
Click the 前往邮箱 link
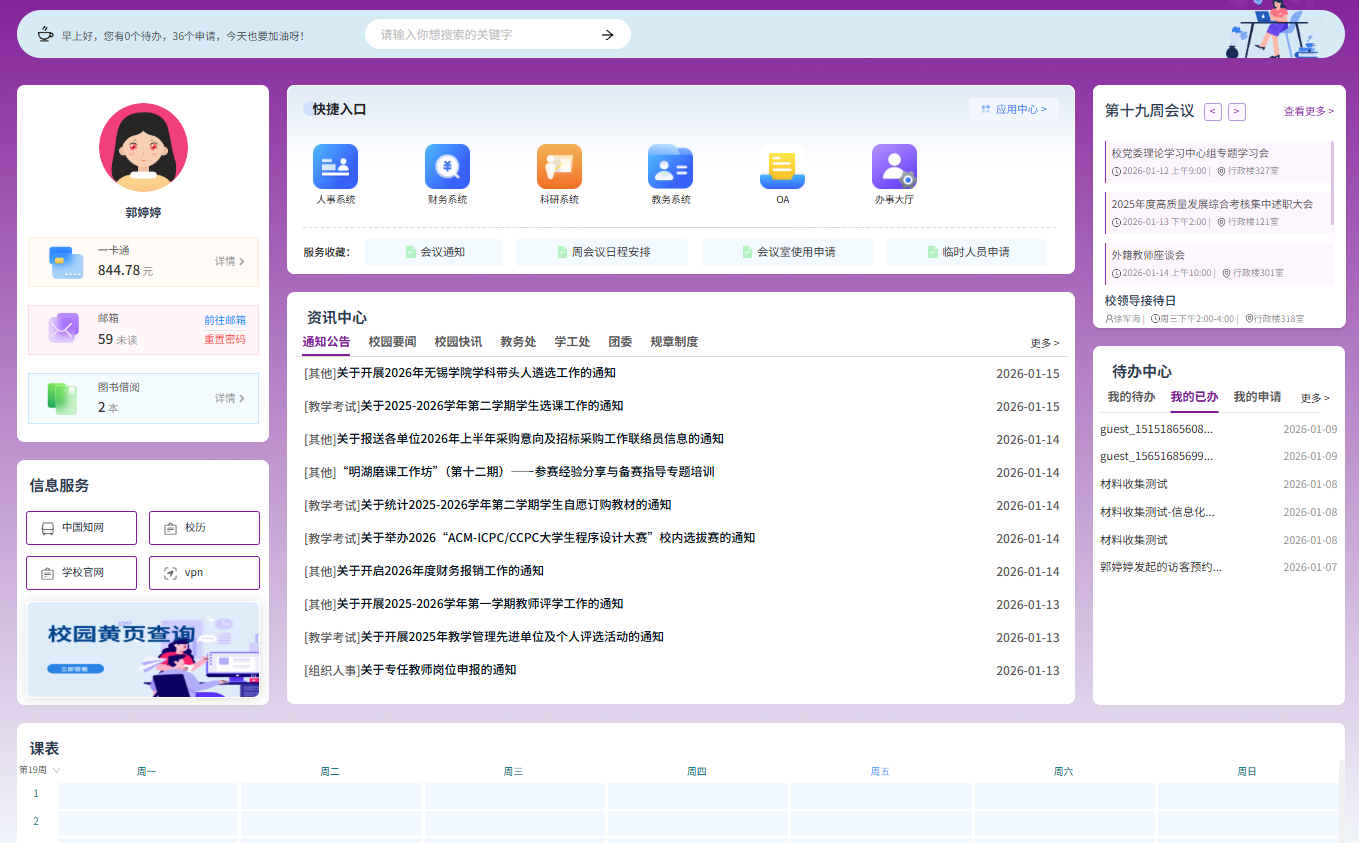click(225, 320)
